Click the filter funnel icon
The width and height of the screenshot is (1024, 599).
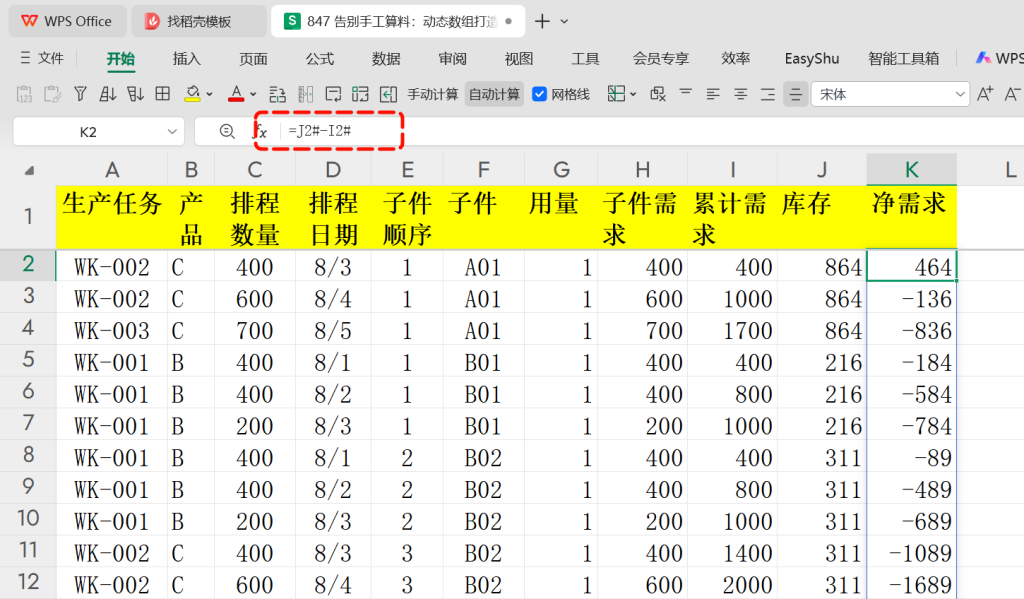pyautogui.click(x=80, y=95)
